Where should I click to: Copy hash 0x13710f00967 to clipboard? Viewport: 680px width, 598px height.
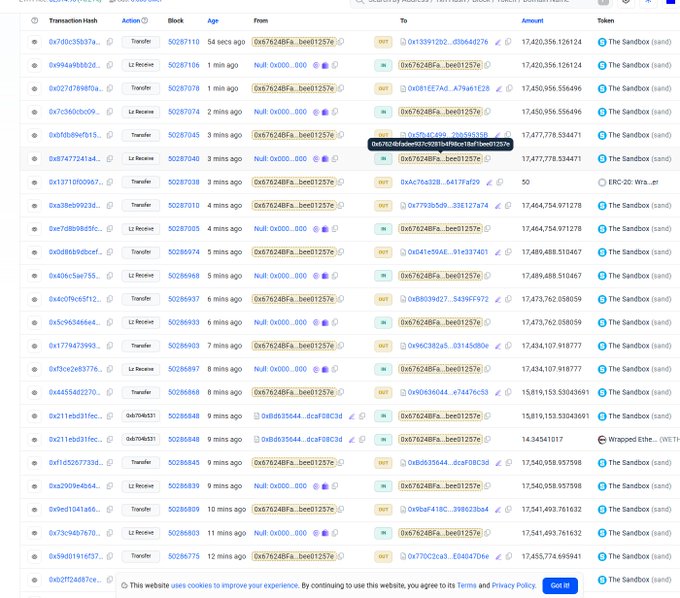(x=110, y=182)
